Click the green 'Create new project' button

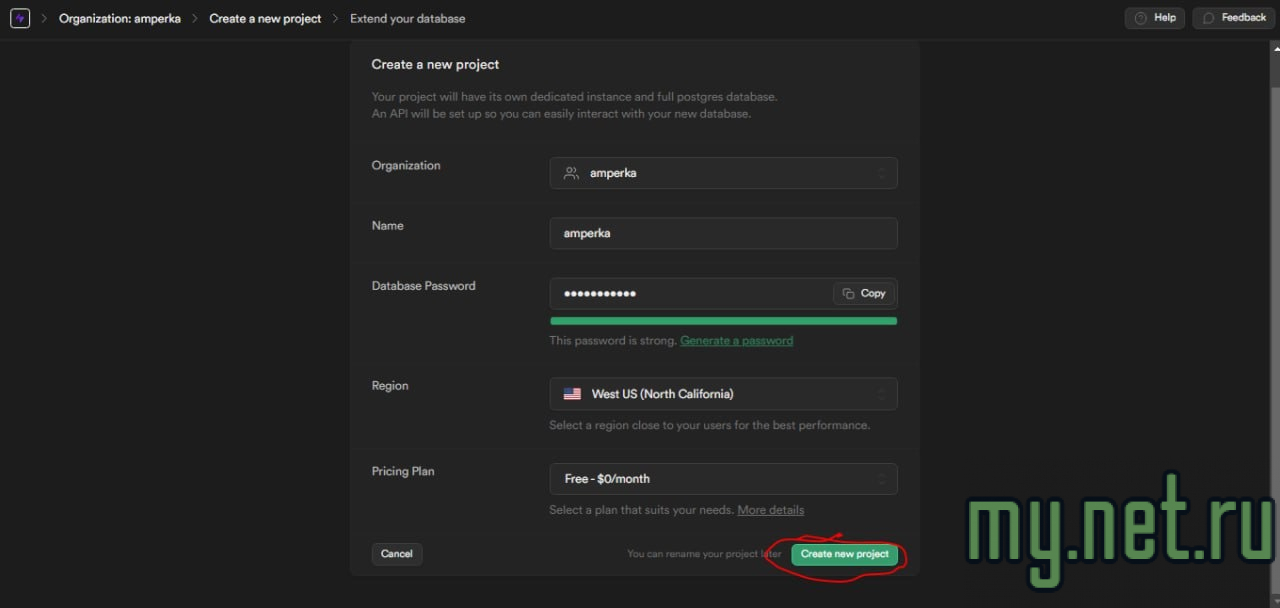pyautogui.click(x=844, y=554)
